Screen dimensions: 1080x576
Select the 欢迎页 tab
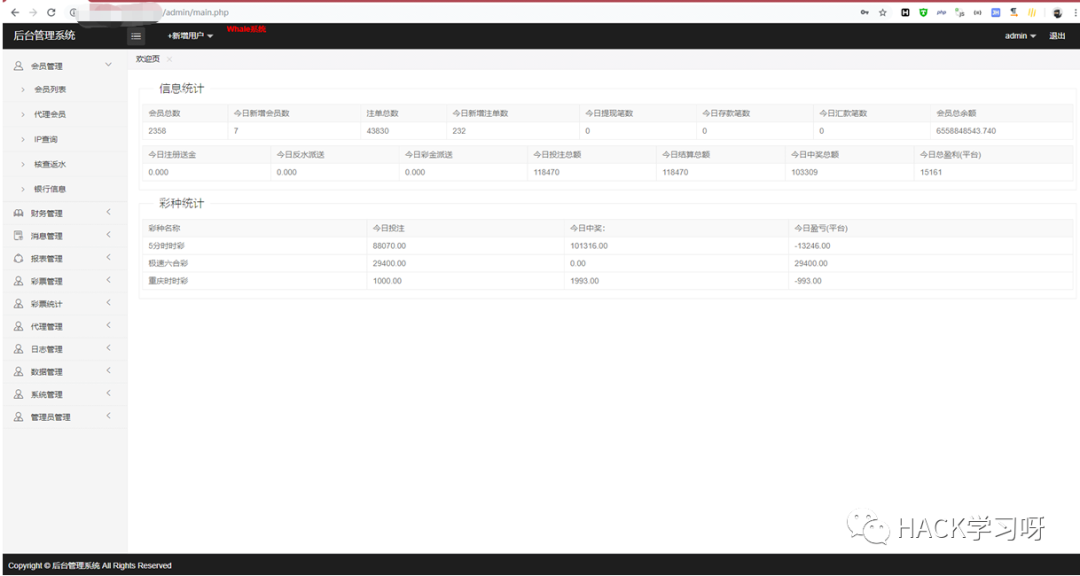pyautogui.click(x=147, y=59)
